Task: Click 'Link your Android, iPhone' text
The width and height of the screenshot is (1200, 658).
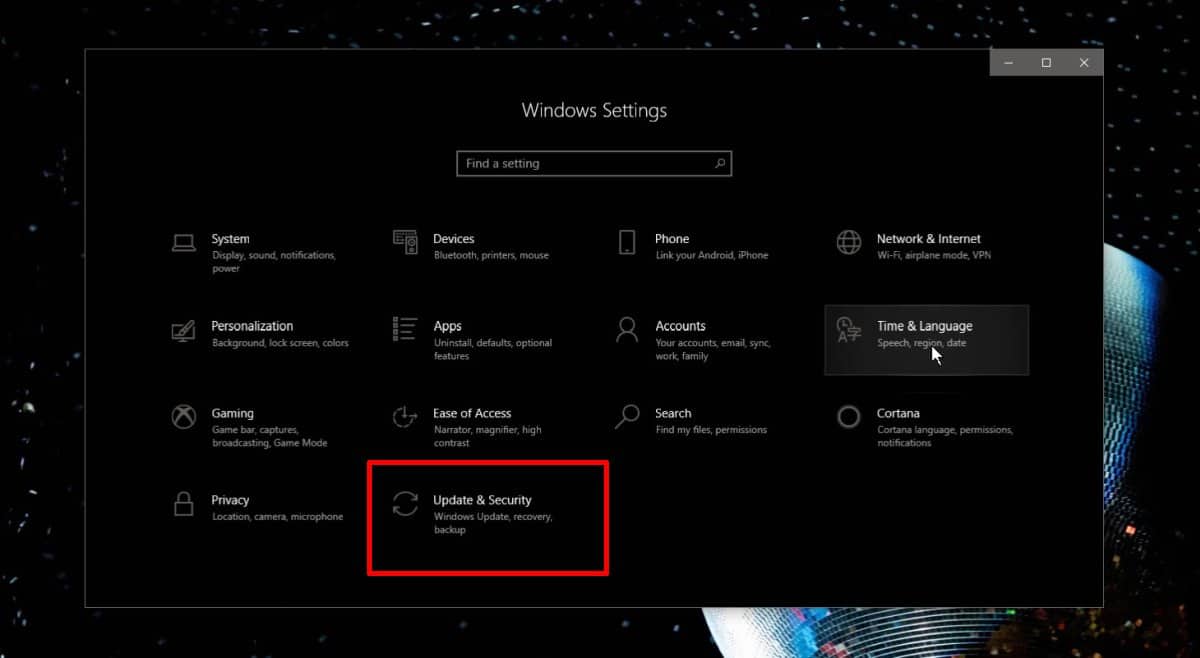Action: click(712, 255)
